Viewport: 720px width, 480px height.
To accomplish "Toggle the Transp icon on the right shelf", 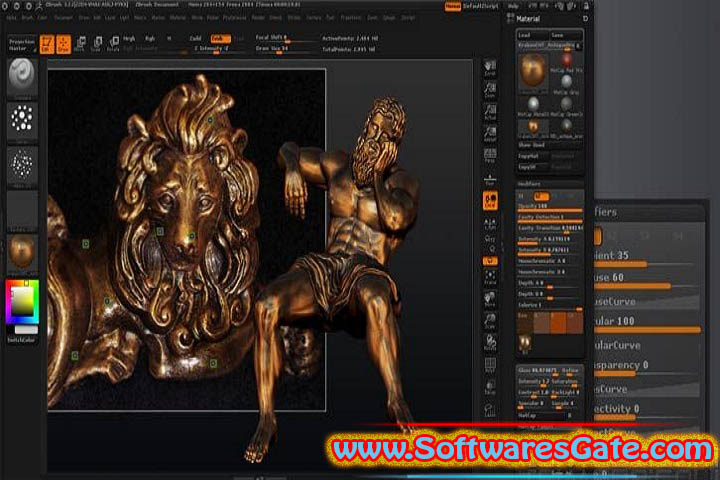I will click(x=490, y=387).
